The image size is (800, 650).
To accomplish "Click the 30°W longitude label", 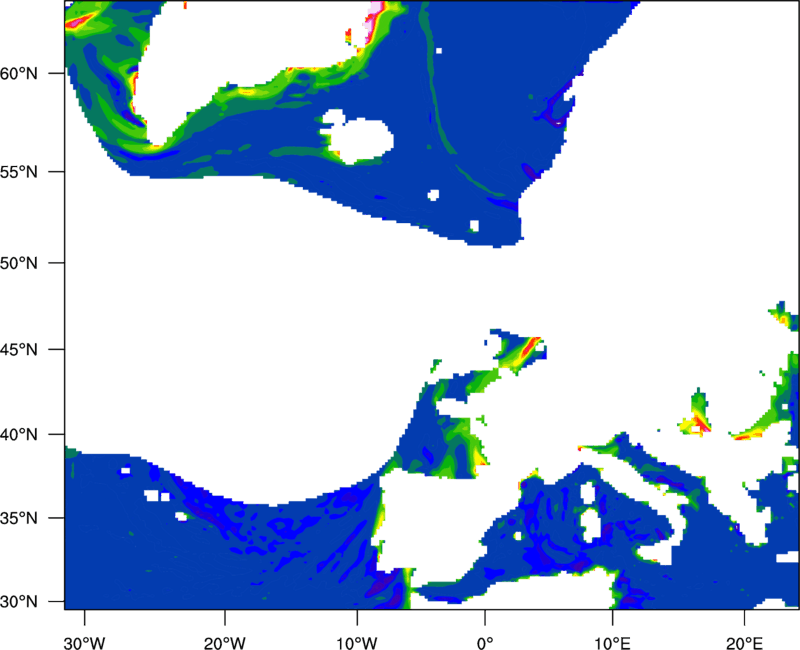I will (85, 643).
